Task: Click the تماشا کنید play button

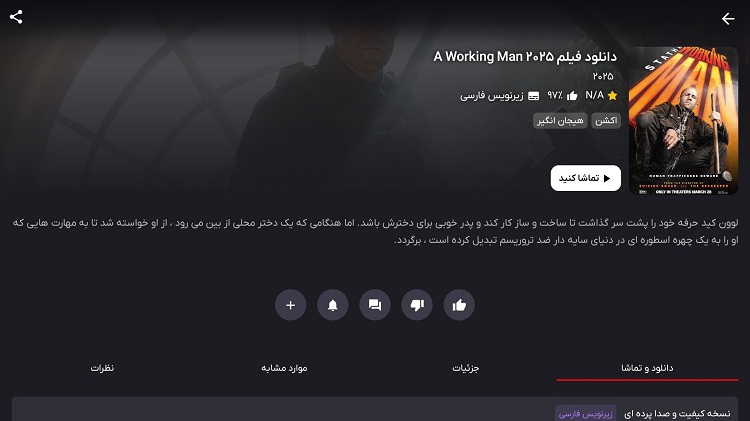Action: [x=585, y=178]
